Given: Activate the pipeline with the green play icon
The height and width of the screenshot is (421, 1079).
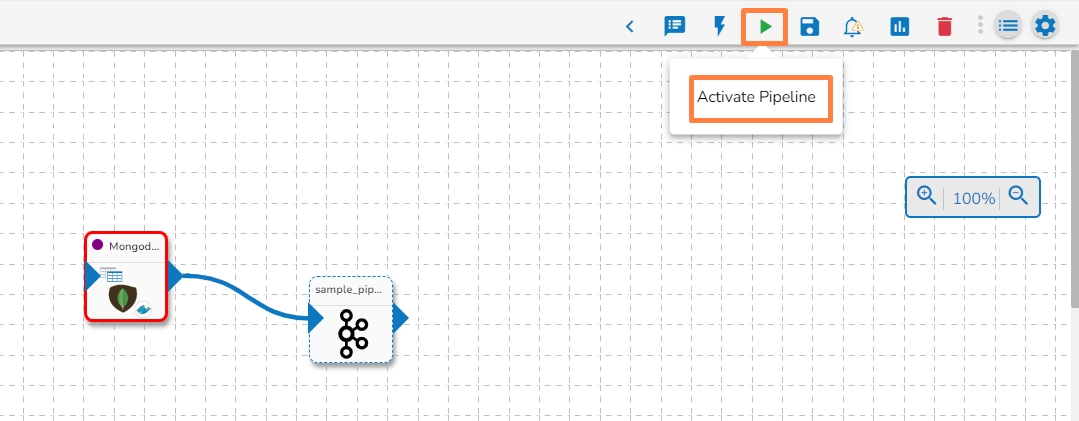Looking at the screenshot, I should 765,27.
